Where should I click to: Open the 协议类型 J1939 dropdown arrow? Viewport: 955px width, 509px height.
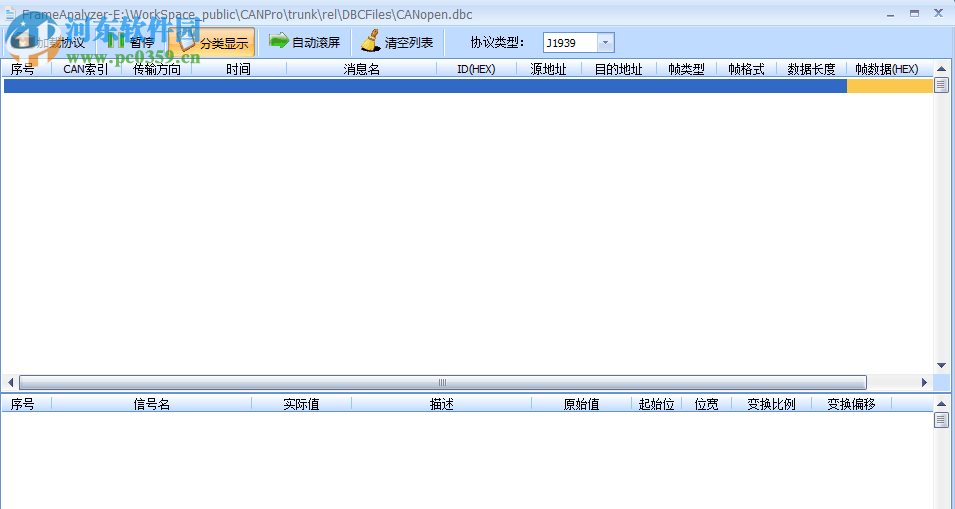click(605, 43)
